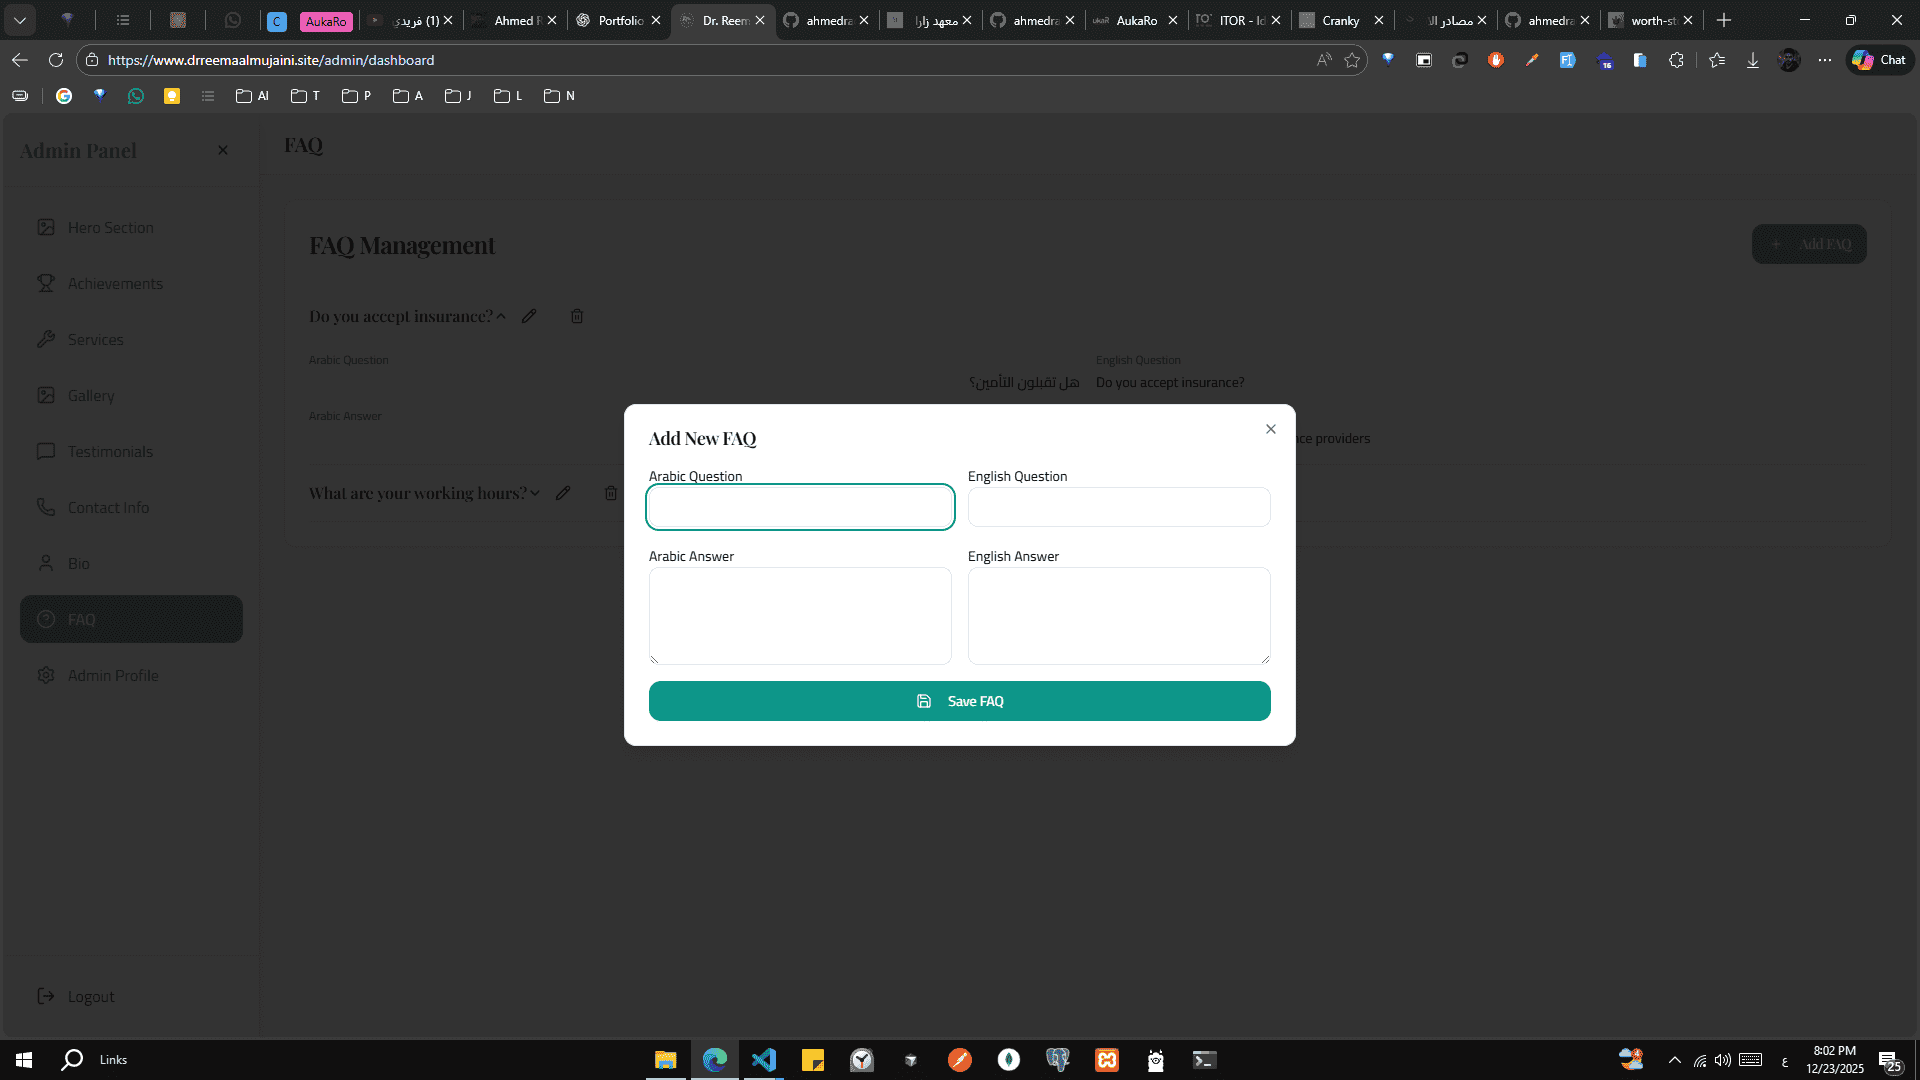This screenshot has width=1920, height=1080.
Task: Open browser extensions puzzle icon
Action: (x=1676, y=60)
